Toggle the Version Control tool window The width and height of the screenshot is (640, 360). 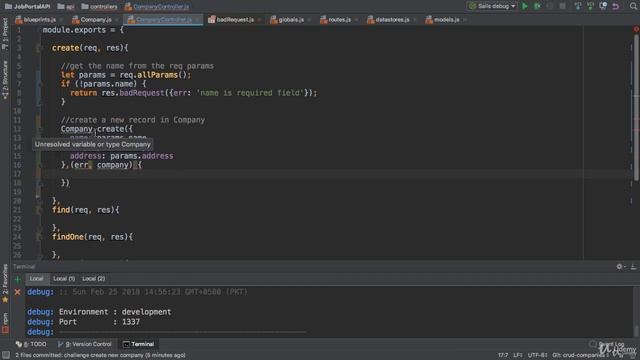(x=84, y=344)
